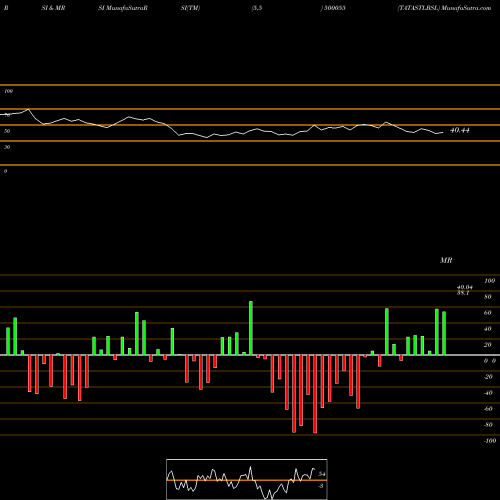
Task: Click the '(5,5' parameter text in header
Action: point(257,8)
